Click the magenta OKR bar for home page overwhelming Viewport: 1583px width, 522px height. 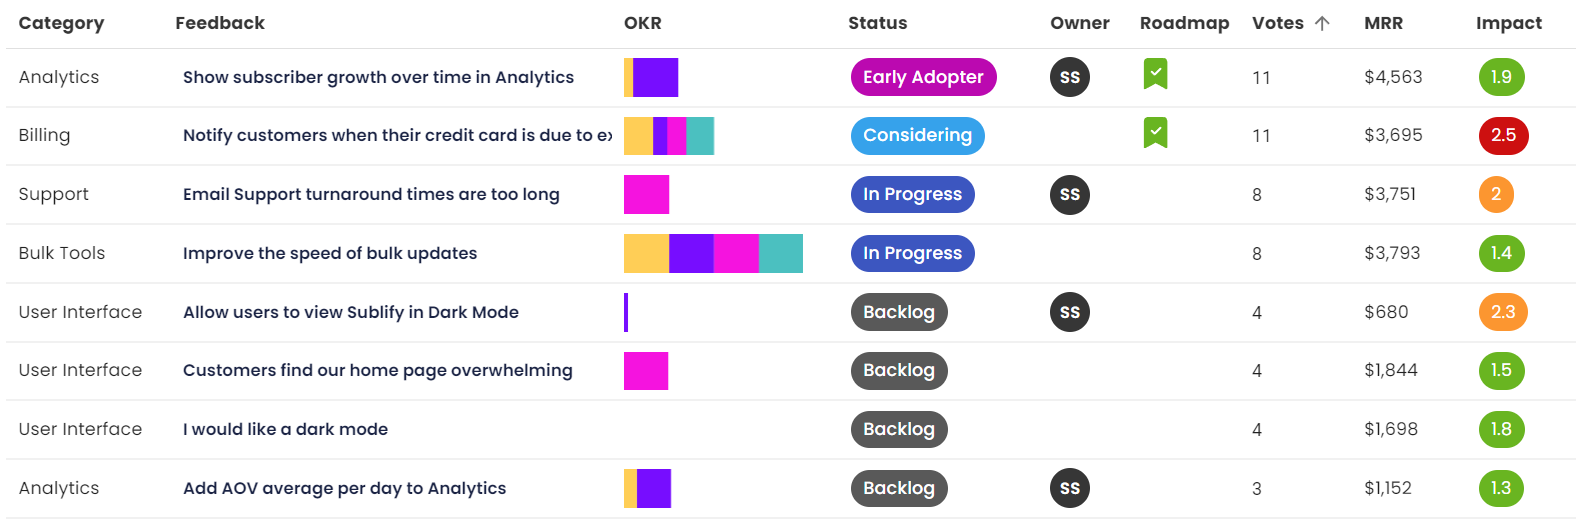646,371
